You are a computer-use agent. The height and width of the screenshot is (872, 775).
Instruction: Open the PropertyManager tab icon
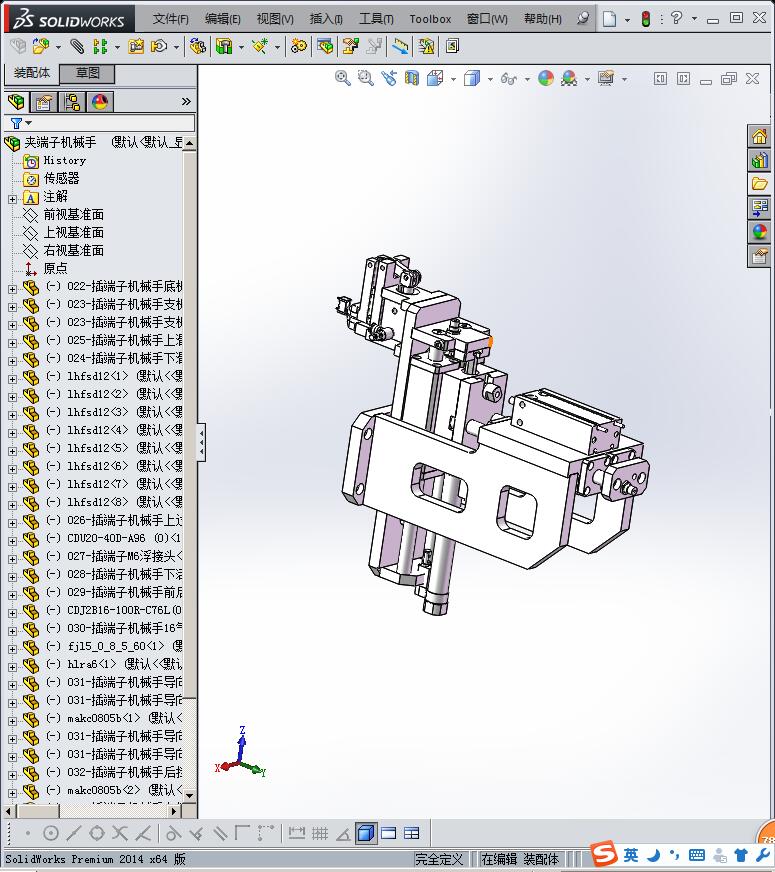click(44, 102)
